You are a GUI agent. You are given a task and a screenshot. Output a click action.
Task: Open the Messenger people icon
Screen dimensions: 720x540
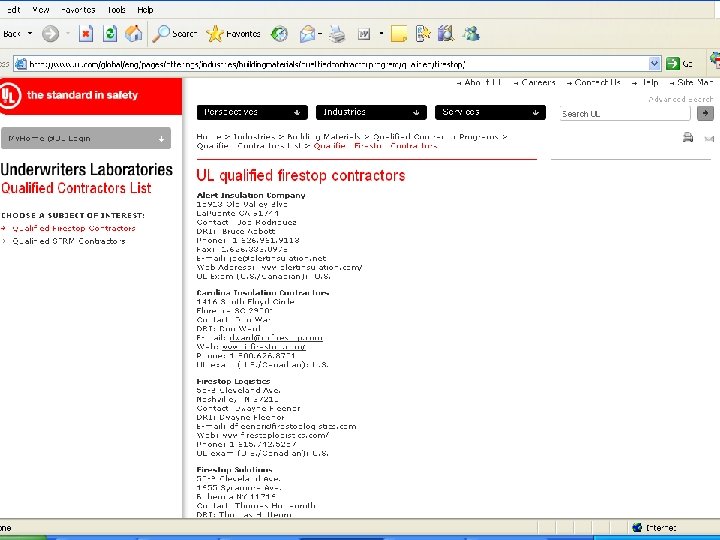pyautogui.click(x=471, y=34)
